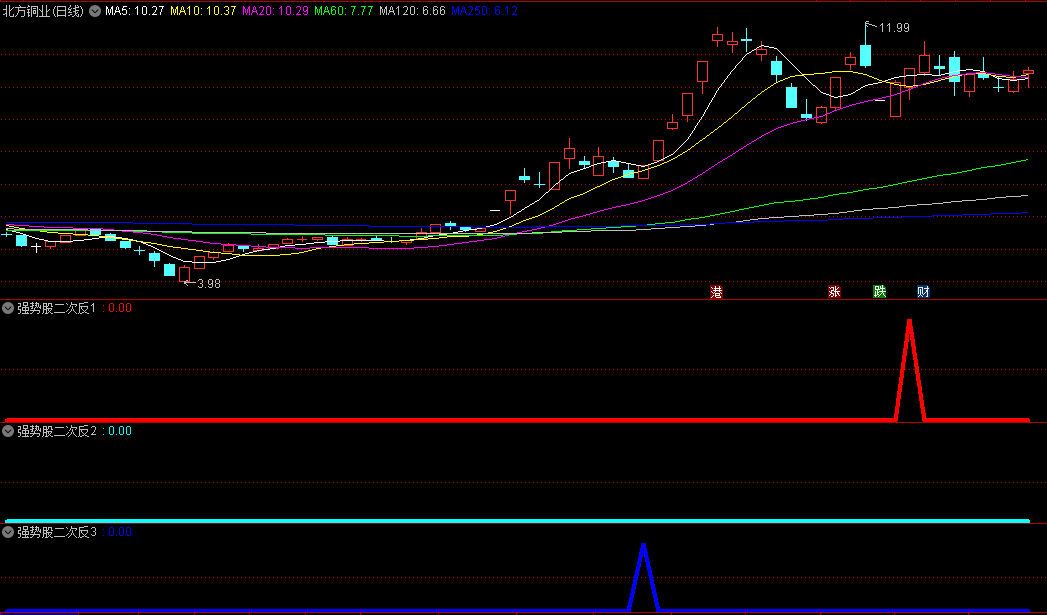This screenshot has height=615, width=1047.
Task: Expand 强势股二次反3 indicator menu arrow
Action: pos(9,532)
